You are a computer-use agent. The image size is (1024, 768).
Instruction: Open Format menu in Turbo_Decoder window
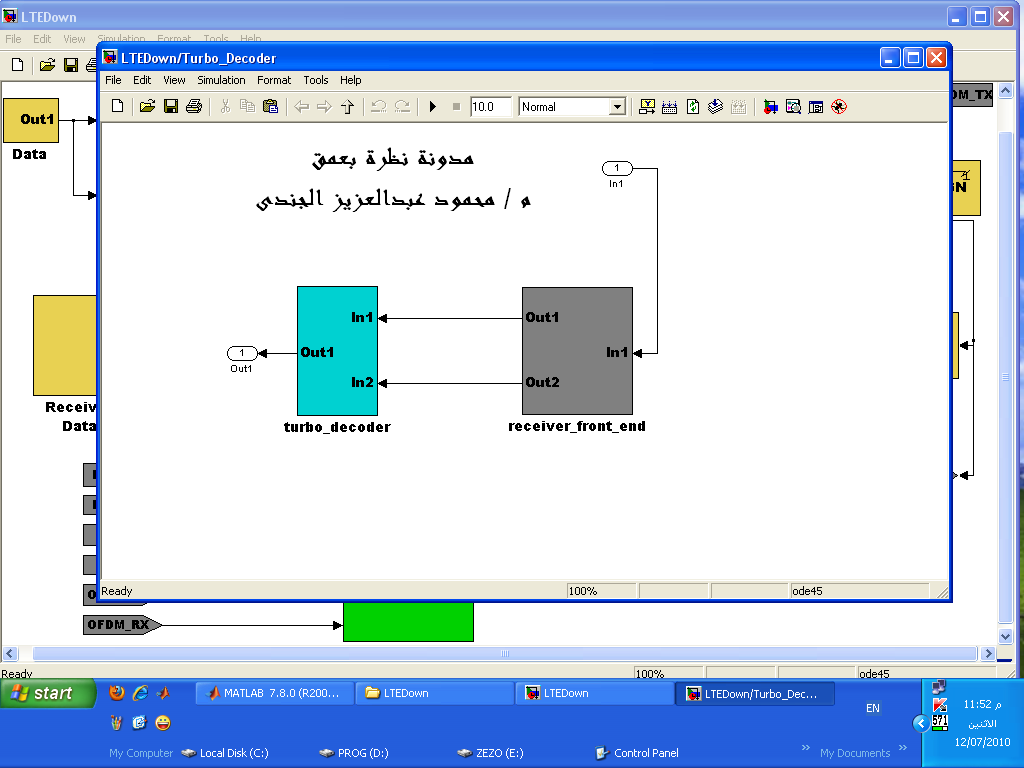[x=274, y=80]
